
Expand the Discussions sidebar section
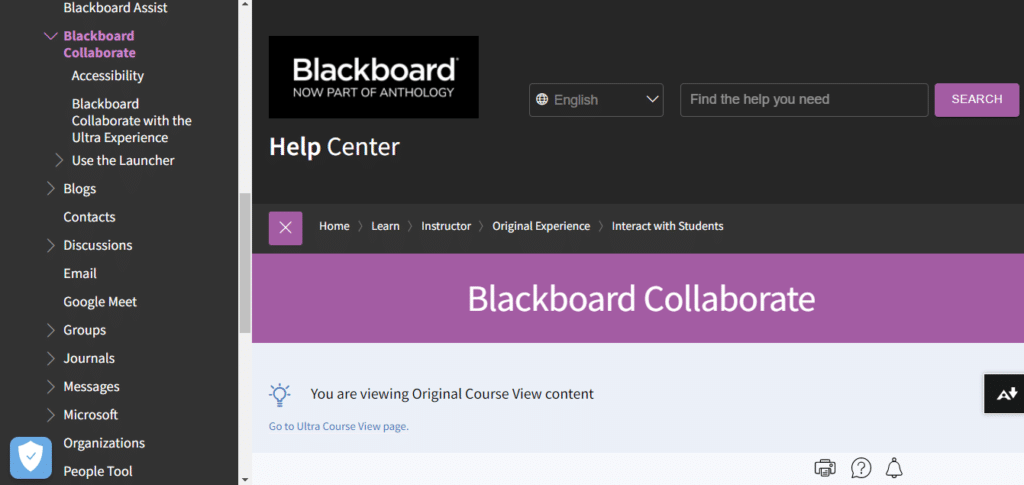pyautogui.click(x=51, y=245)
